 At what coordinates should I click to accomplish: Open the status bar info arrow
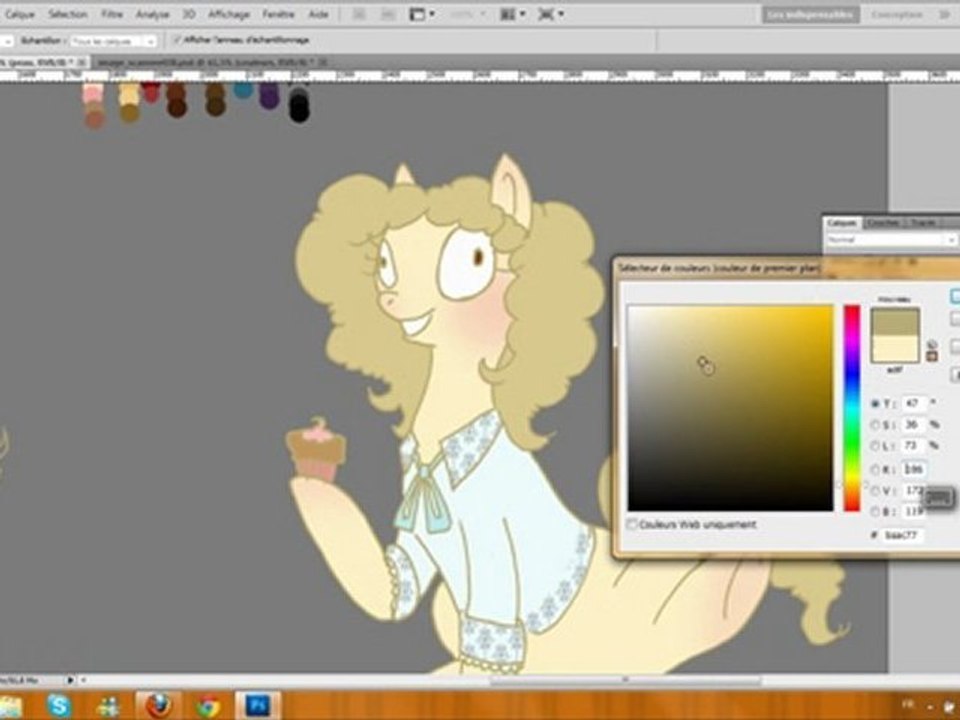click(x=70, y=680)
